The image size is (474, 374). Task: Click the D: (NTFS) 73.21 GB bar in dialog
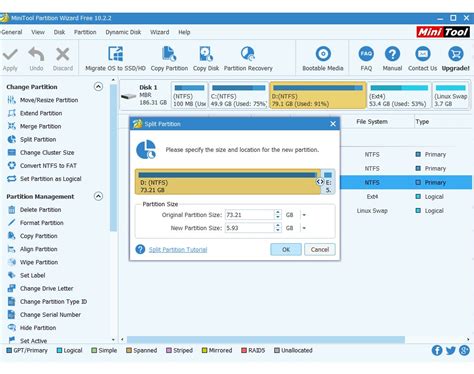(x=227, y=182)
